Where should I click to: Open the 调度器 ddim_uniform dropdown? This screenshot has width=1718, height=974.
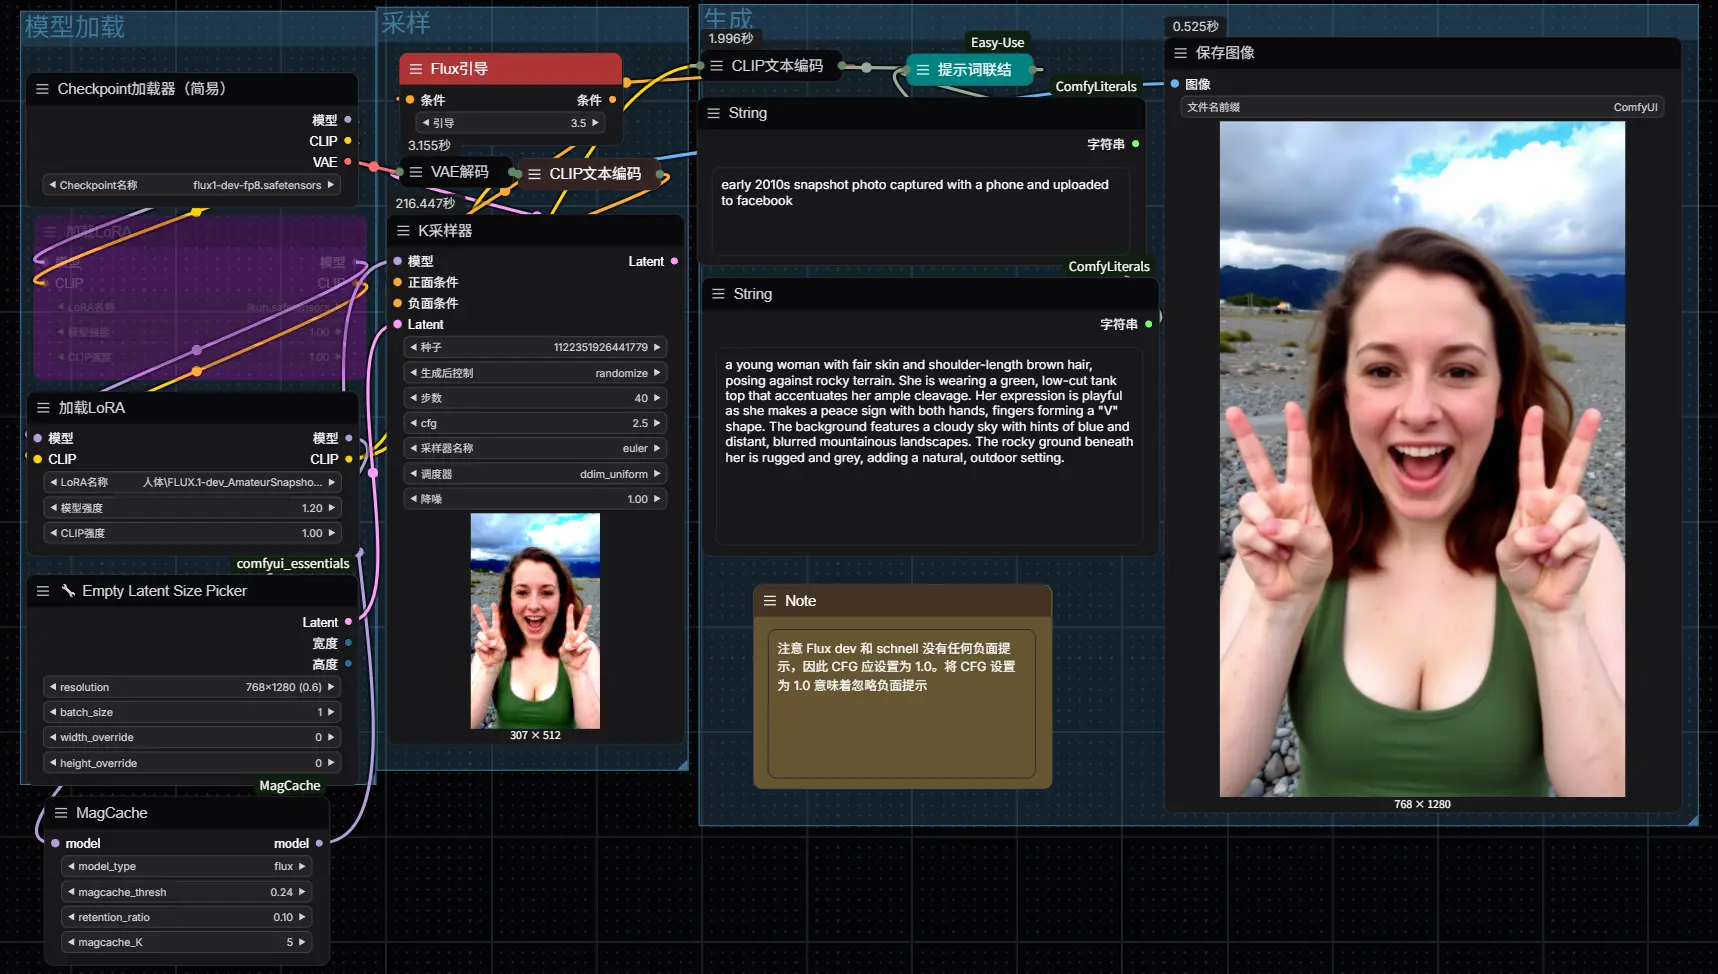(x=535, y=474)
